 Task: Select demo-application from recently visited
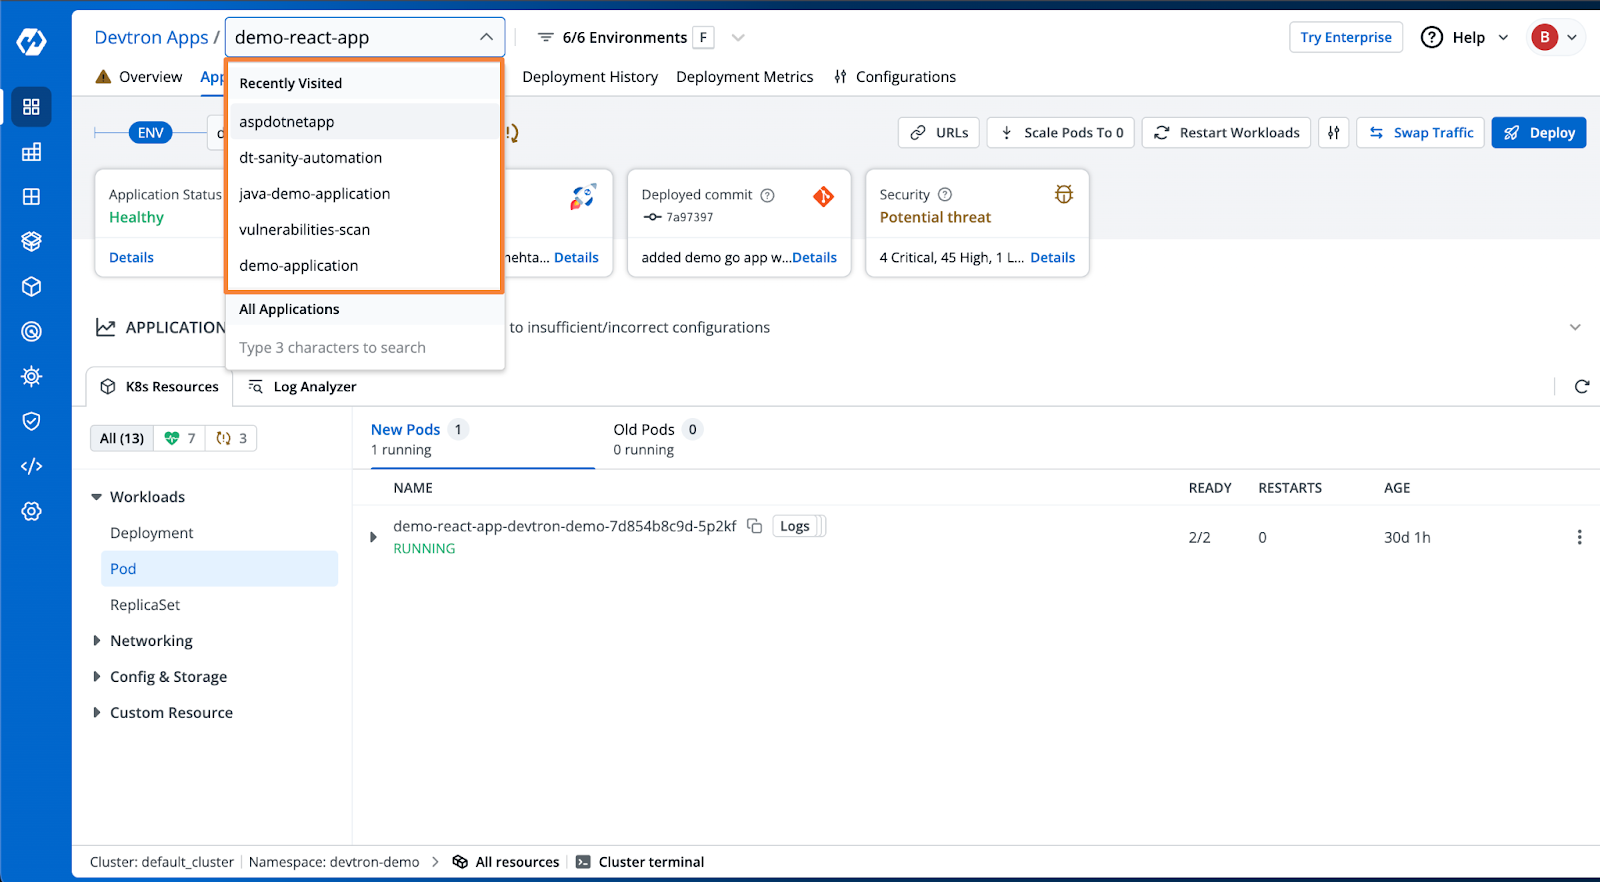click(x=364, y=266)
